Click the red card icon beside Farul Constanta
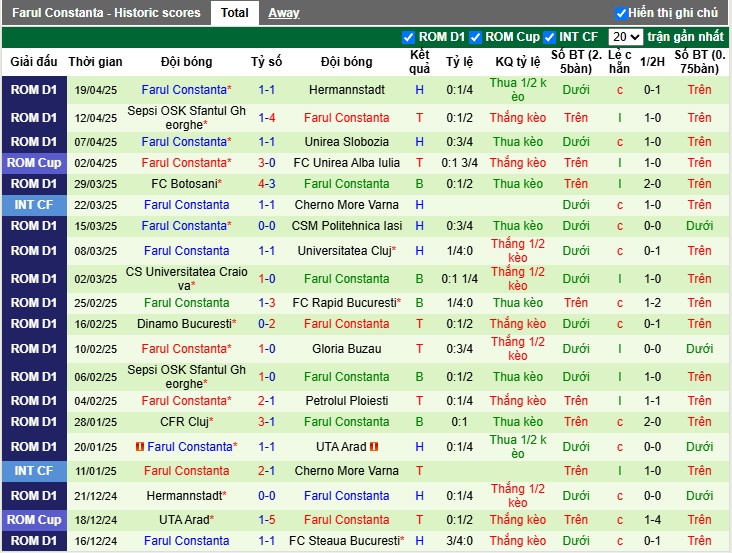This screenshot has width=732, height=553. point(140,446)
